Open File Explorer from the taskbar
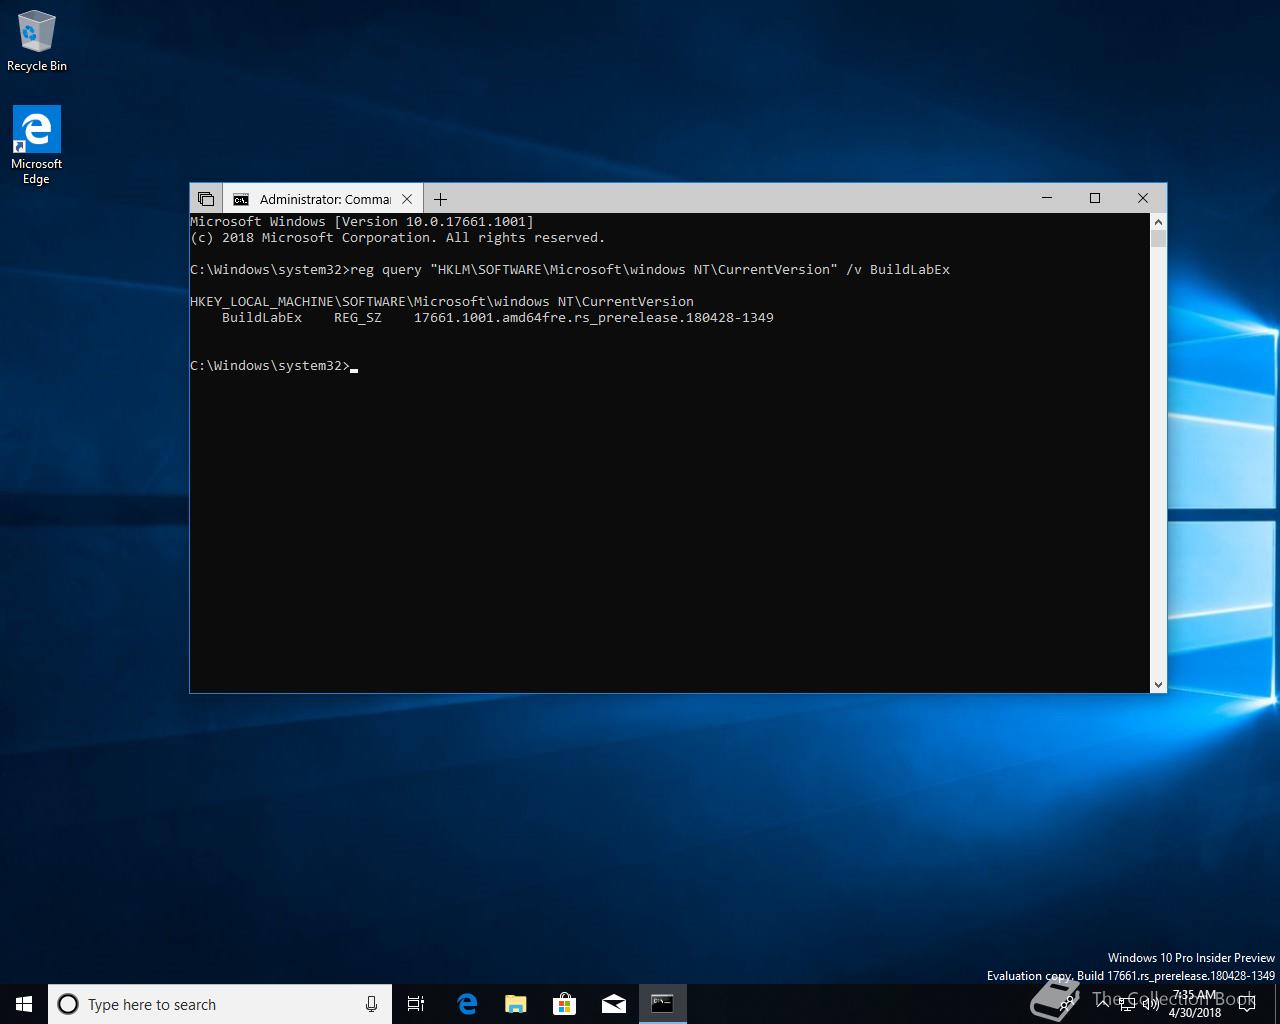This screenshot has width=1280, height=1024. click(516, 1004)
